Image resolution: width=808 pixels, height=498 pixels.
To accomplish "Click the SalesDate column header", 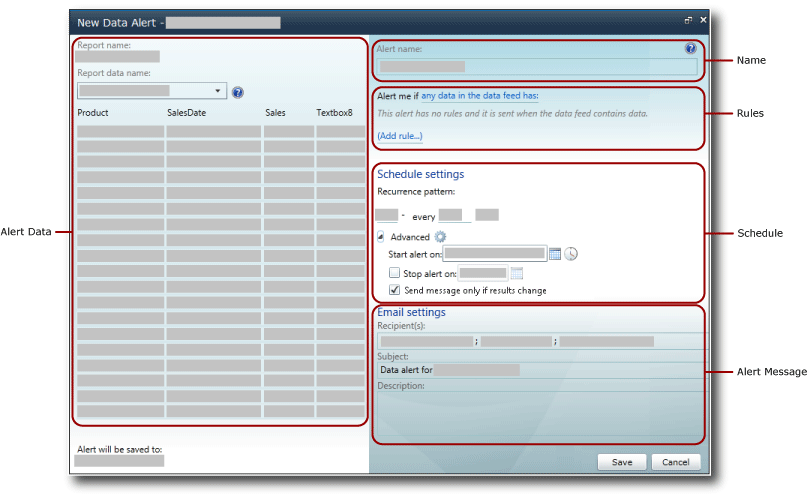I will (186, 113).
